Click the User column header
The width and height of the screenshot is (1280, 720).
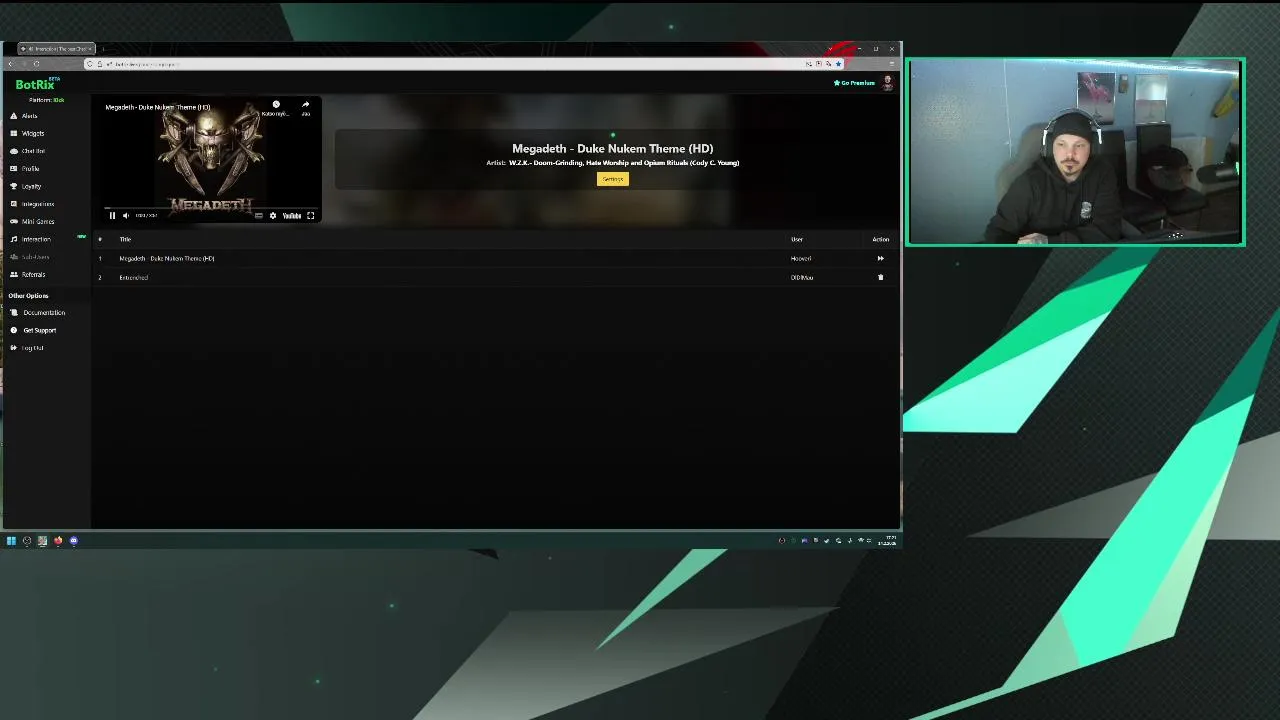coord(797,239)
